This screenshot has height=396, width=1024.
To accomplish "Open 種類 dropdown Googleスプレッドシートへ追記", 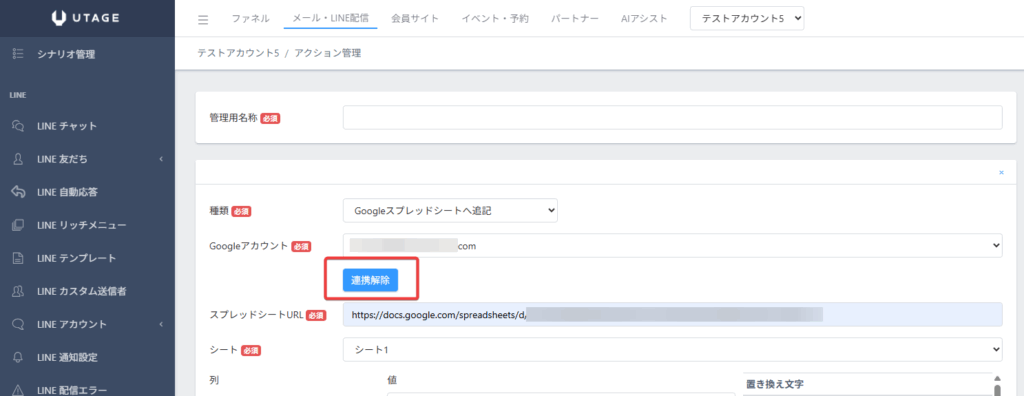I will (450, 210).
